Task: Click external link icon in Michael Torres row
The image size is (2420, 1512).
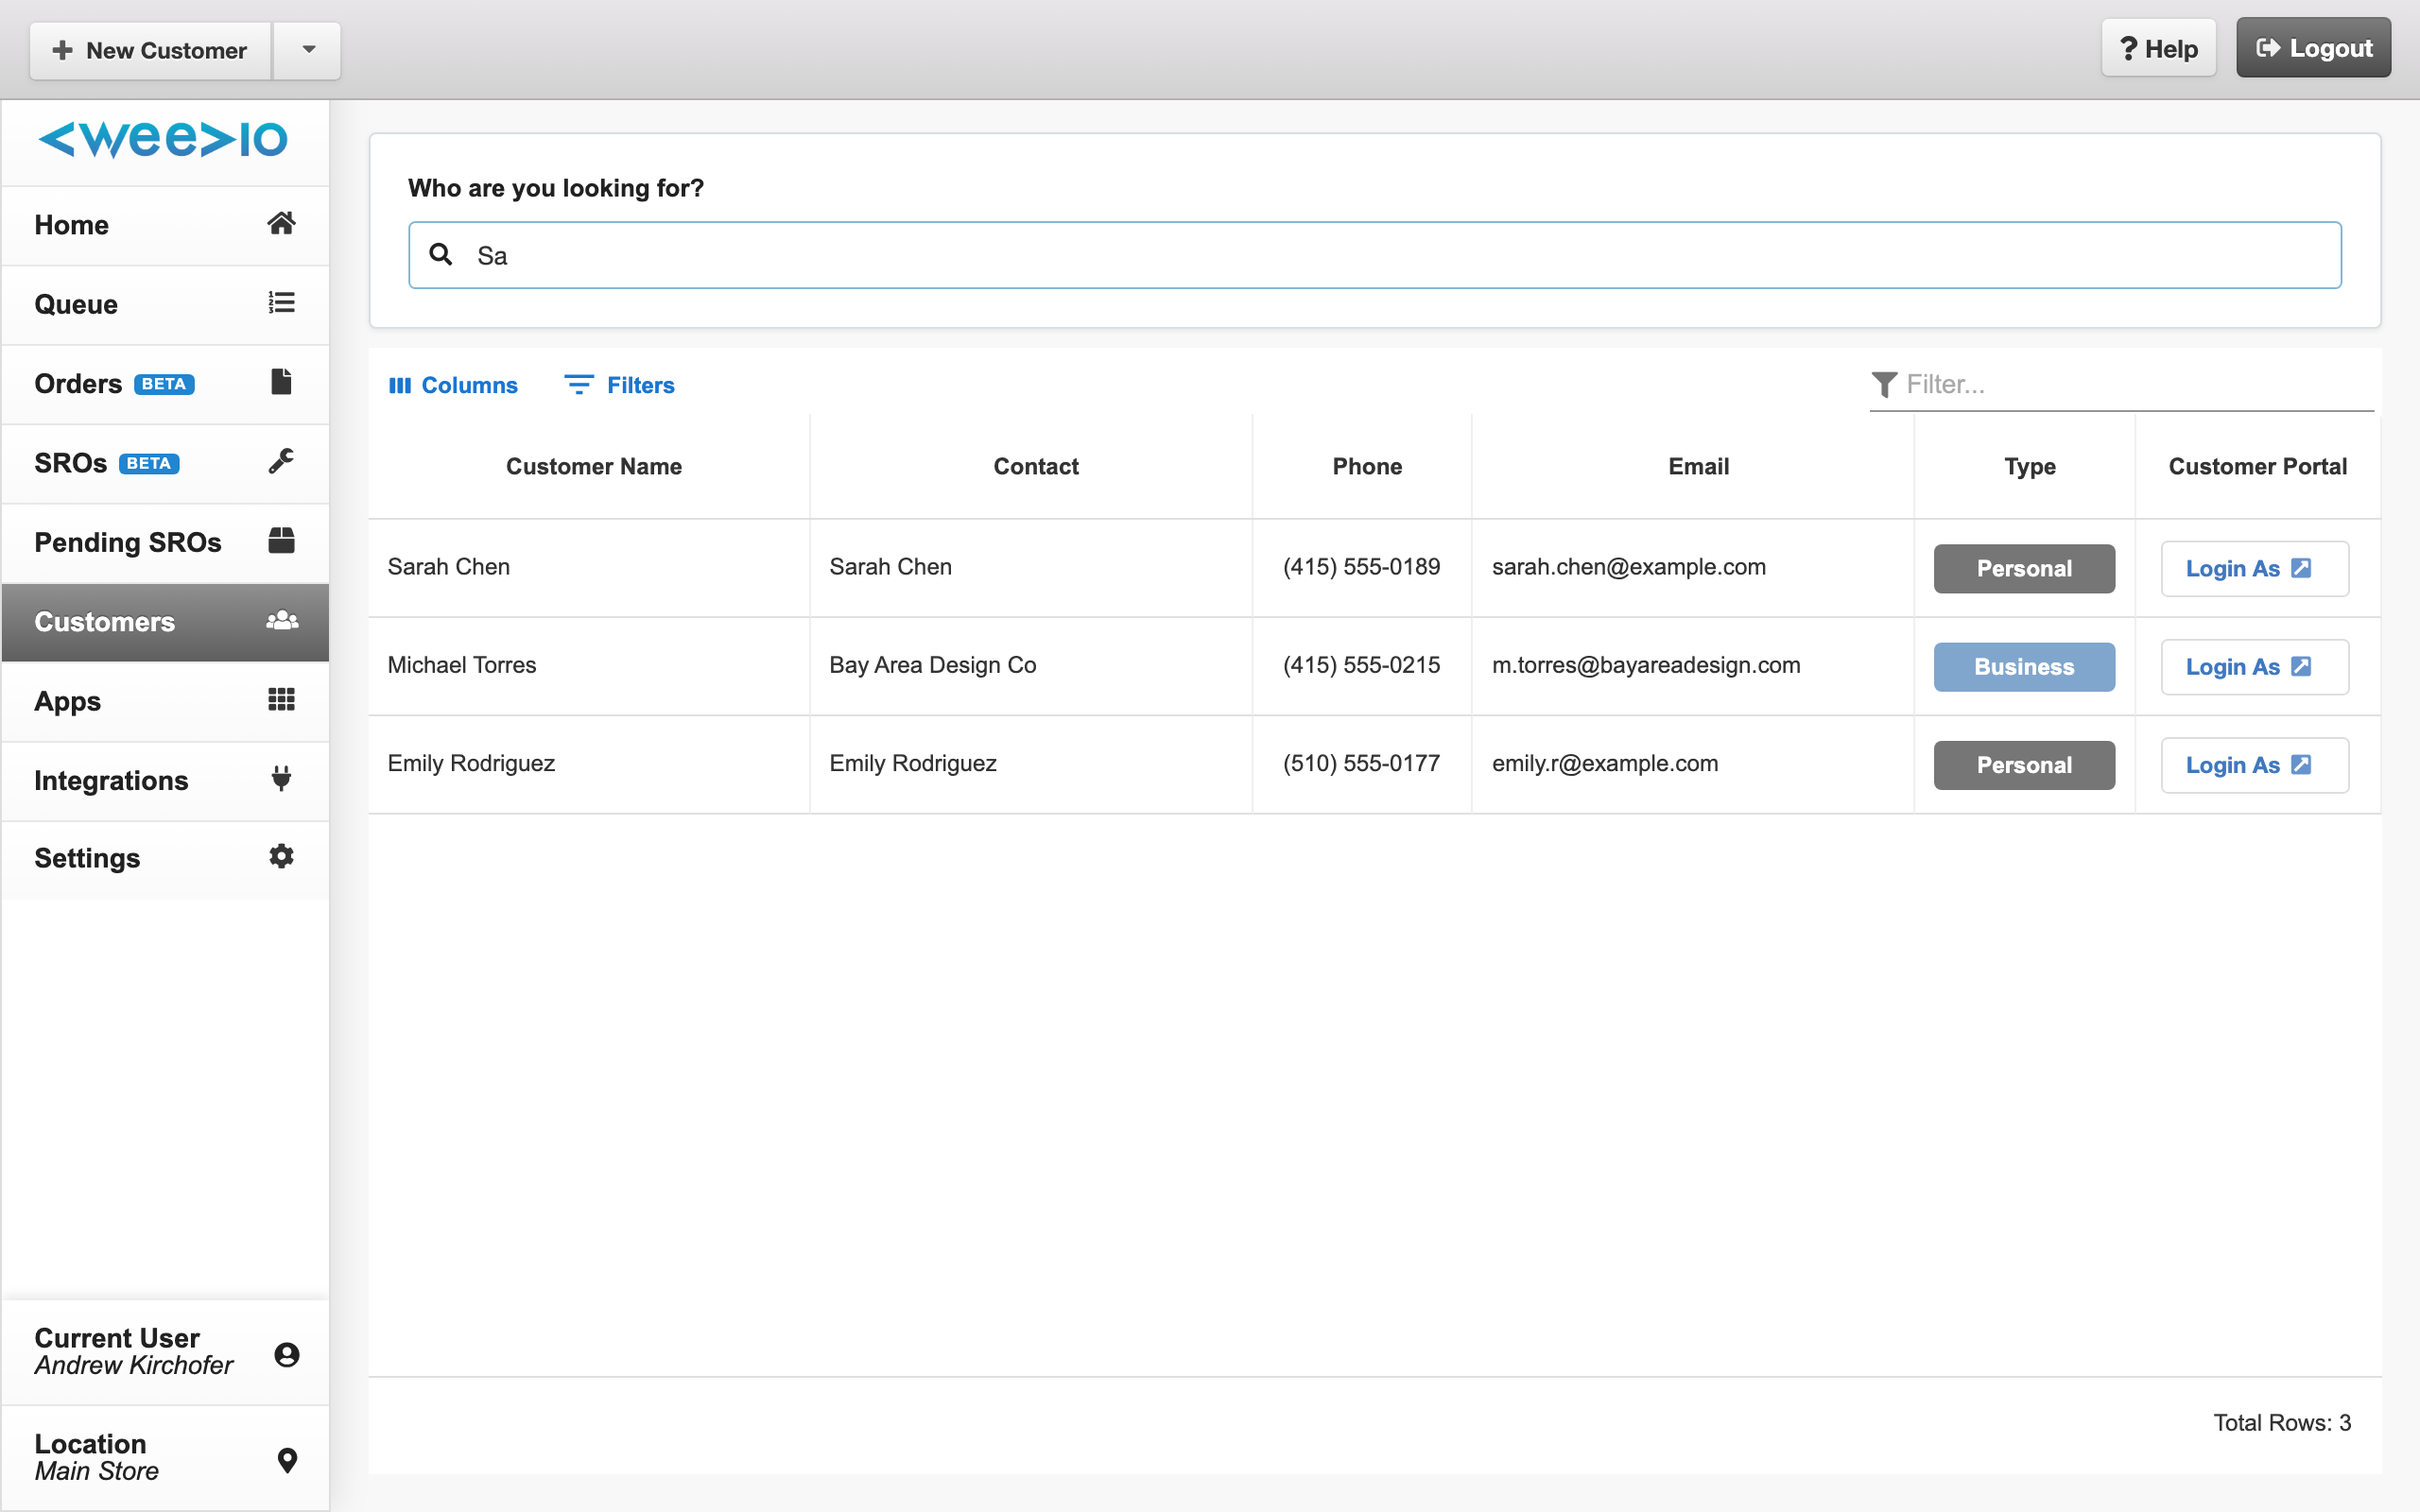Action: coord(2301,665)
